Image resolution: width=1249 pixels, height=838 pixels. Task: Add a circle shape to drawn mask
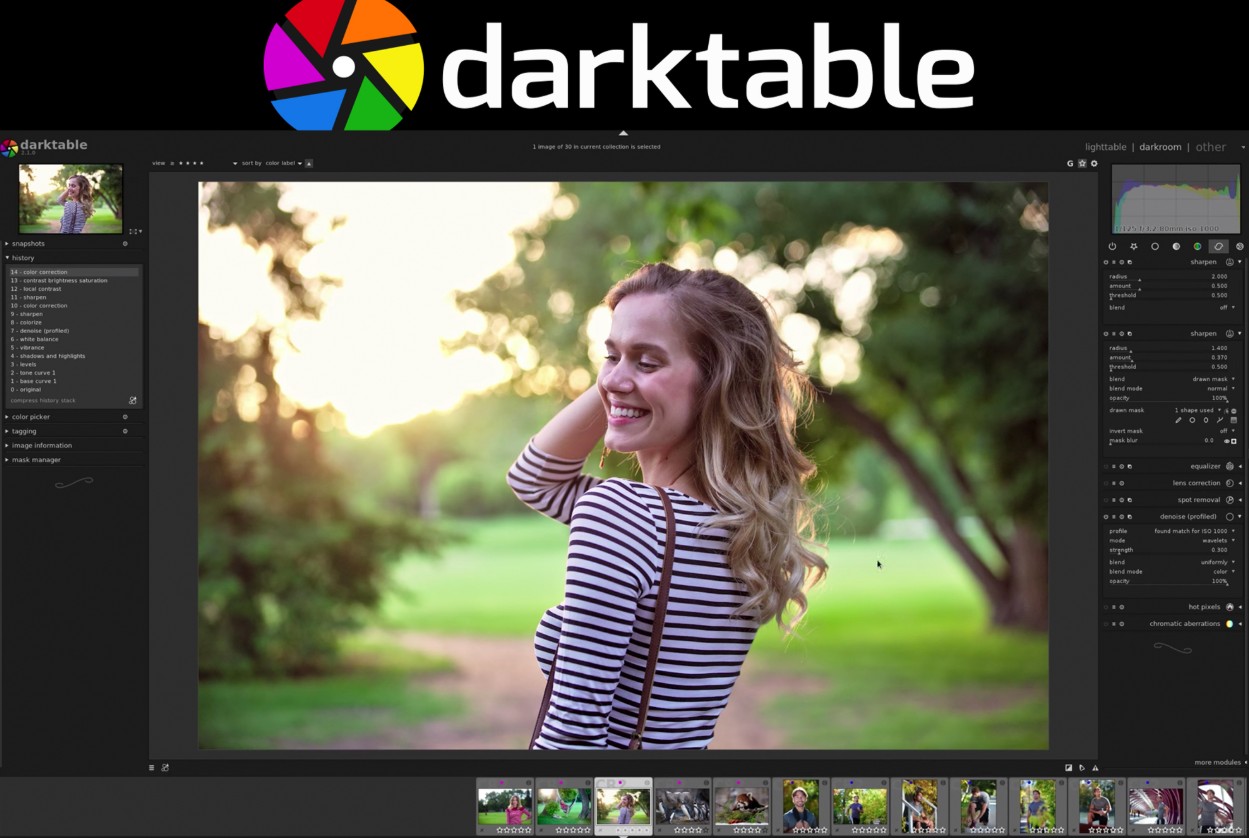pos(1192,420)
